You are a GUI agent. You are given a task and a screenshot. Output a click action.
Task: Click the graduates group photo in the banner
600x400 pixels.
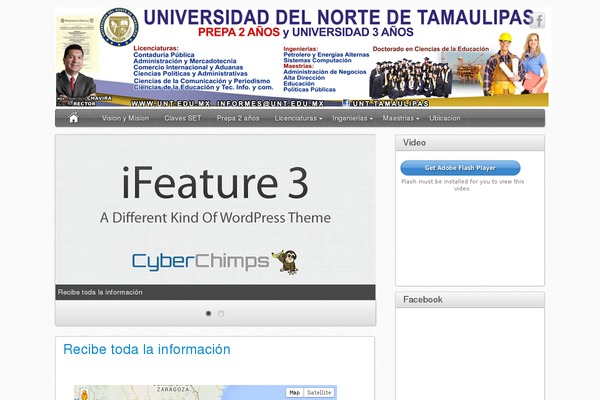pyautogui.click(x=411, y=78)
